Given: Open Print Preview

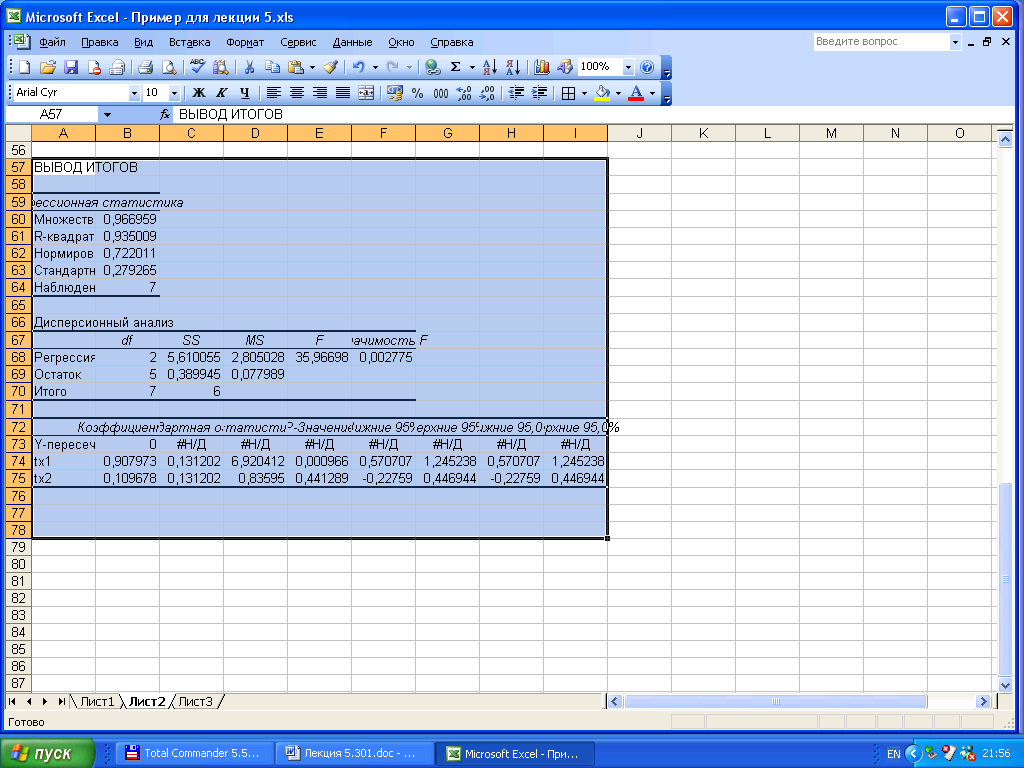Looking at the screenshot, I should pyautogui.click(x=169, y=67).
